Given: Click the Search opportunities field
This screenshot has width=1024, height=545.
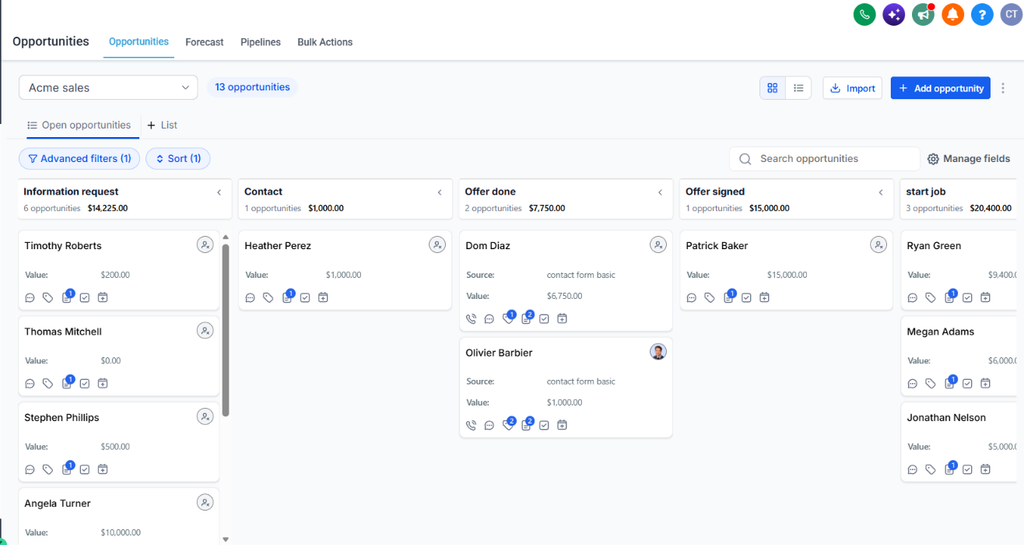Looking at the screenshot, I should (824, 159).
